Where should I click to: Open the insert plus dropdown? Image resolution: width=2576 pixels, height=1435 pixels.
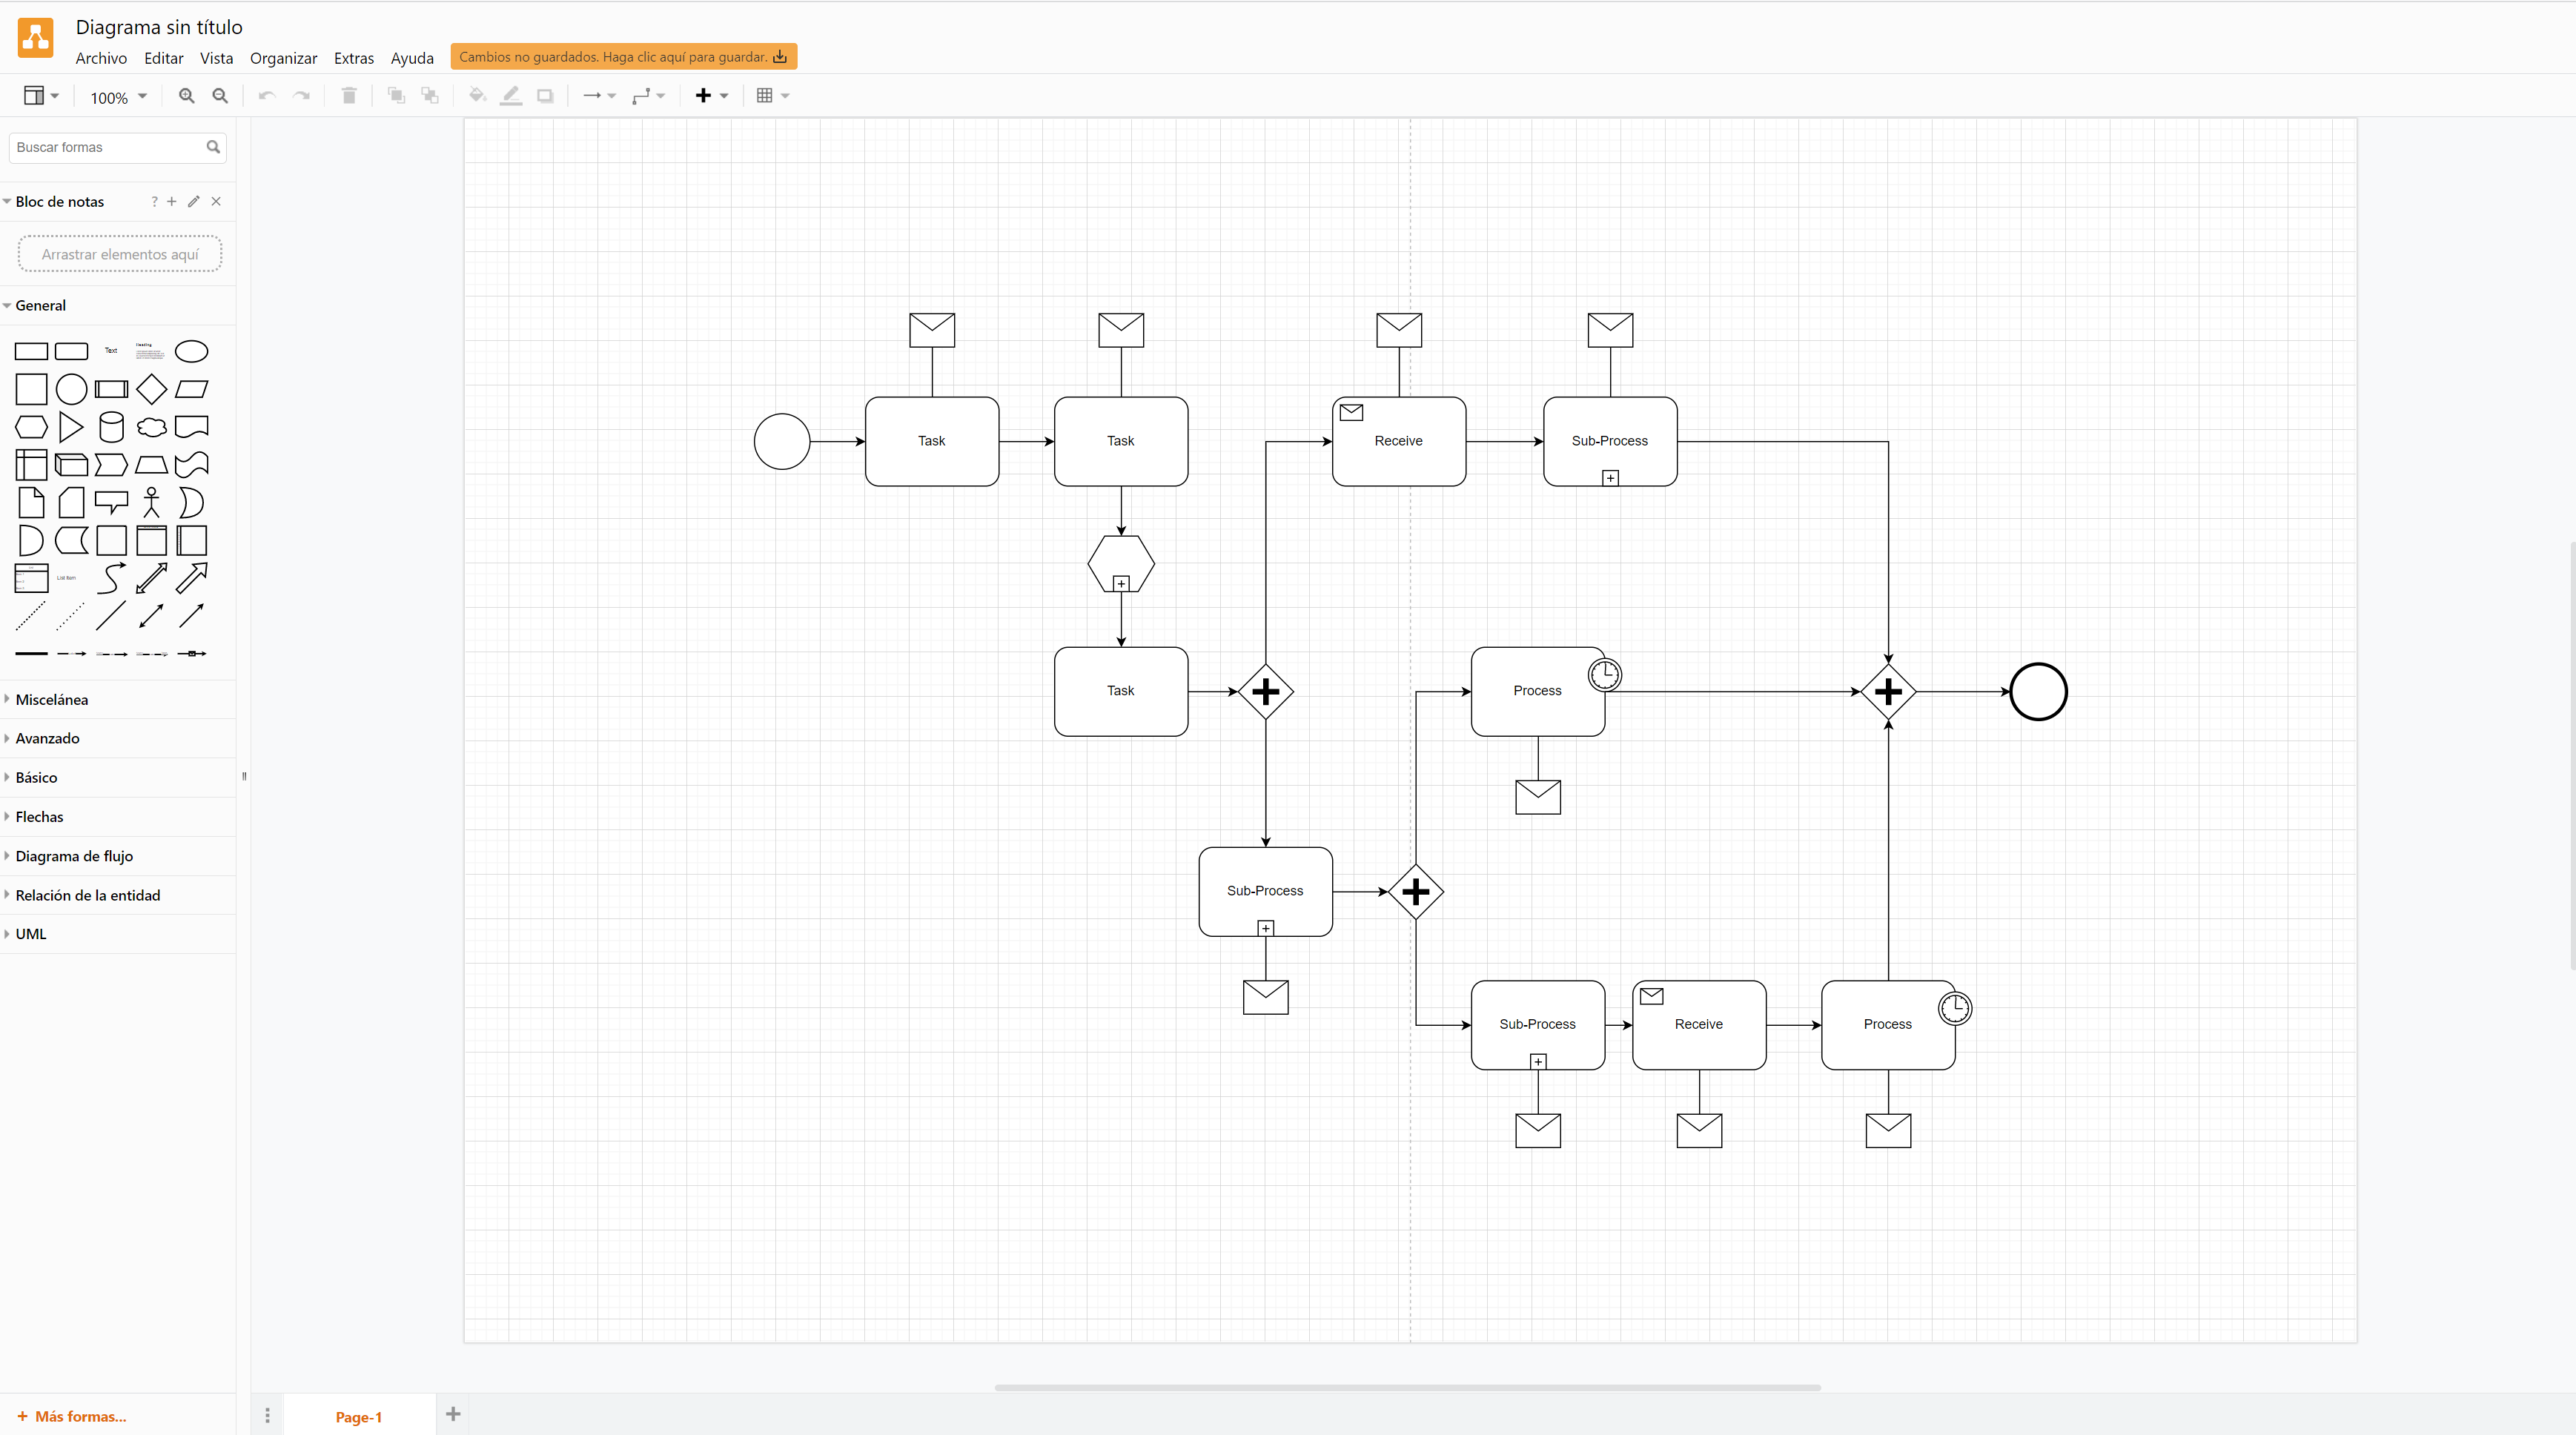[711, 96]
